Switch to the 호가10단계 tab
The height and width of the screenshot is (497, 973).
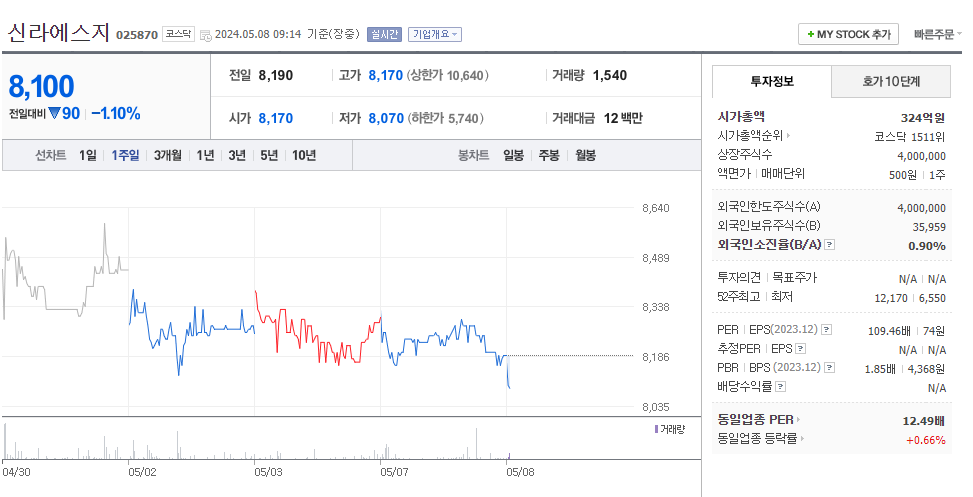pyautogui.click(x=891, y=81)
